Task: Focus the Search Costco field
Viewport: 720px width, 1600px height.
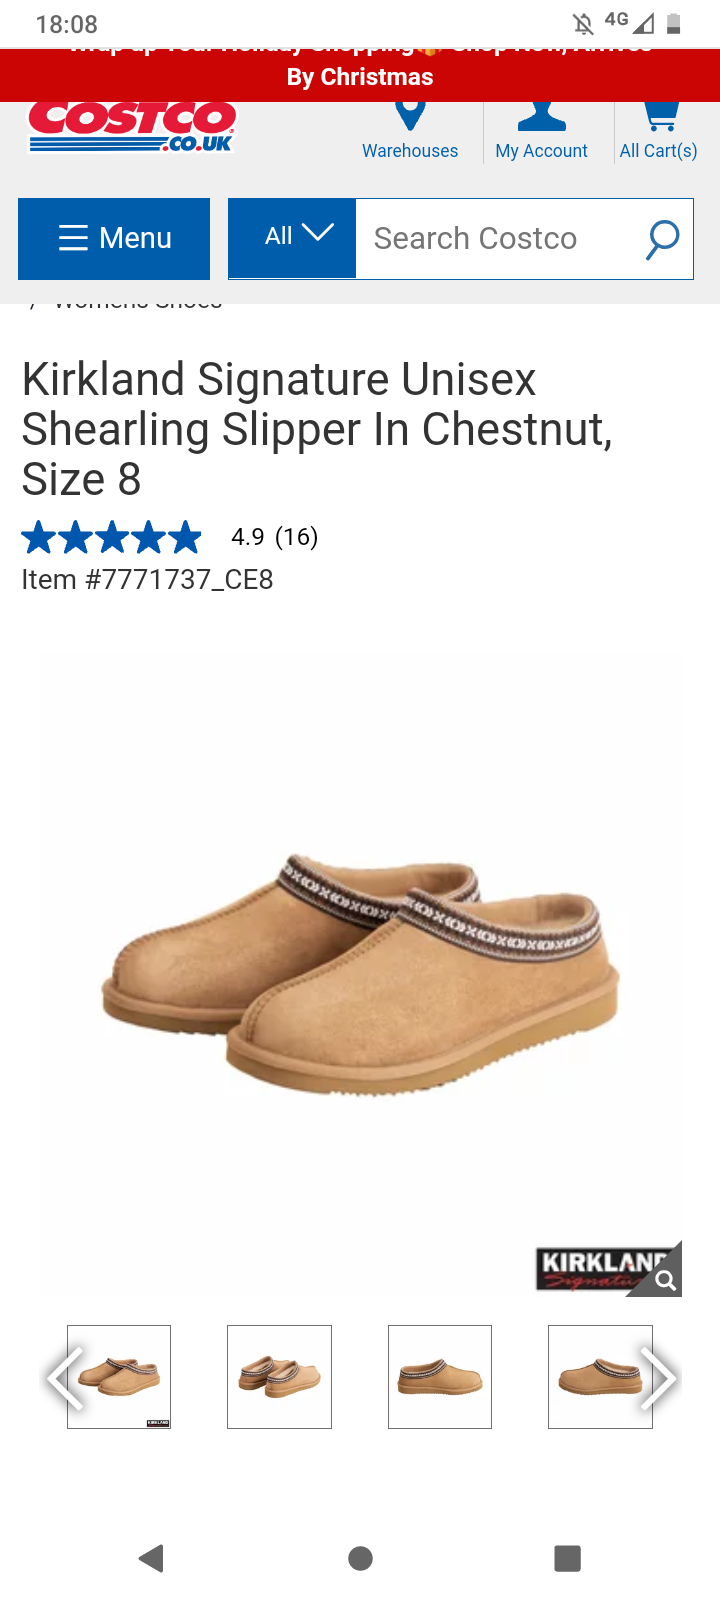Action: point(500,239)
